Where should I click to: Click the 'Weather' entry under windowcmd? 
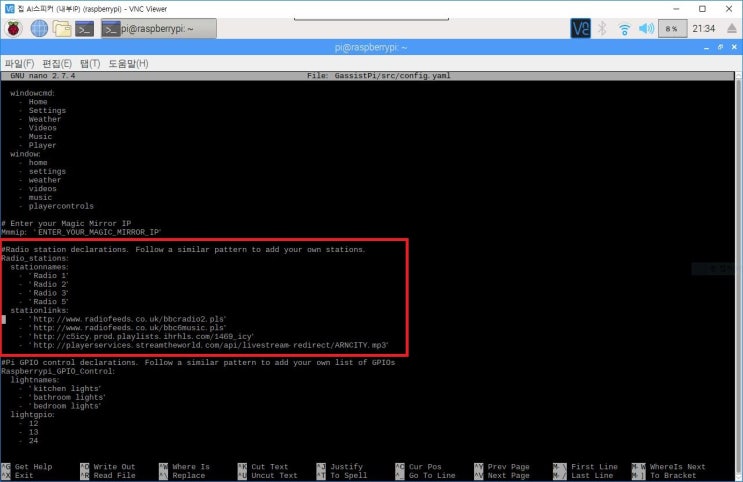click(x=45, y=119)
